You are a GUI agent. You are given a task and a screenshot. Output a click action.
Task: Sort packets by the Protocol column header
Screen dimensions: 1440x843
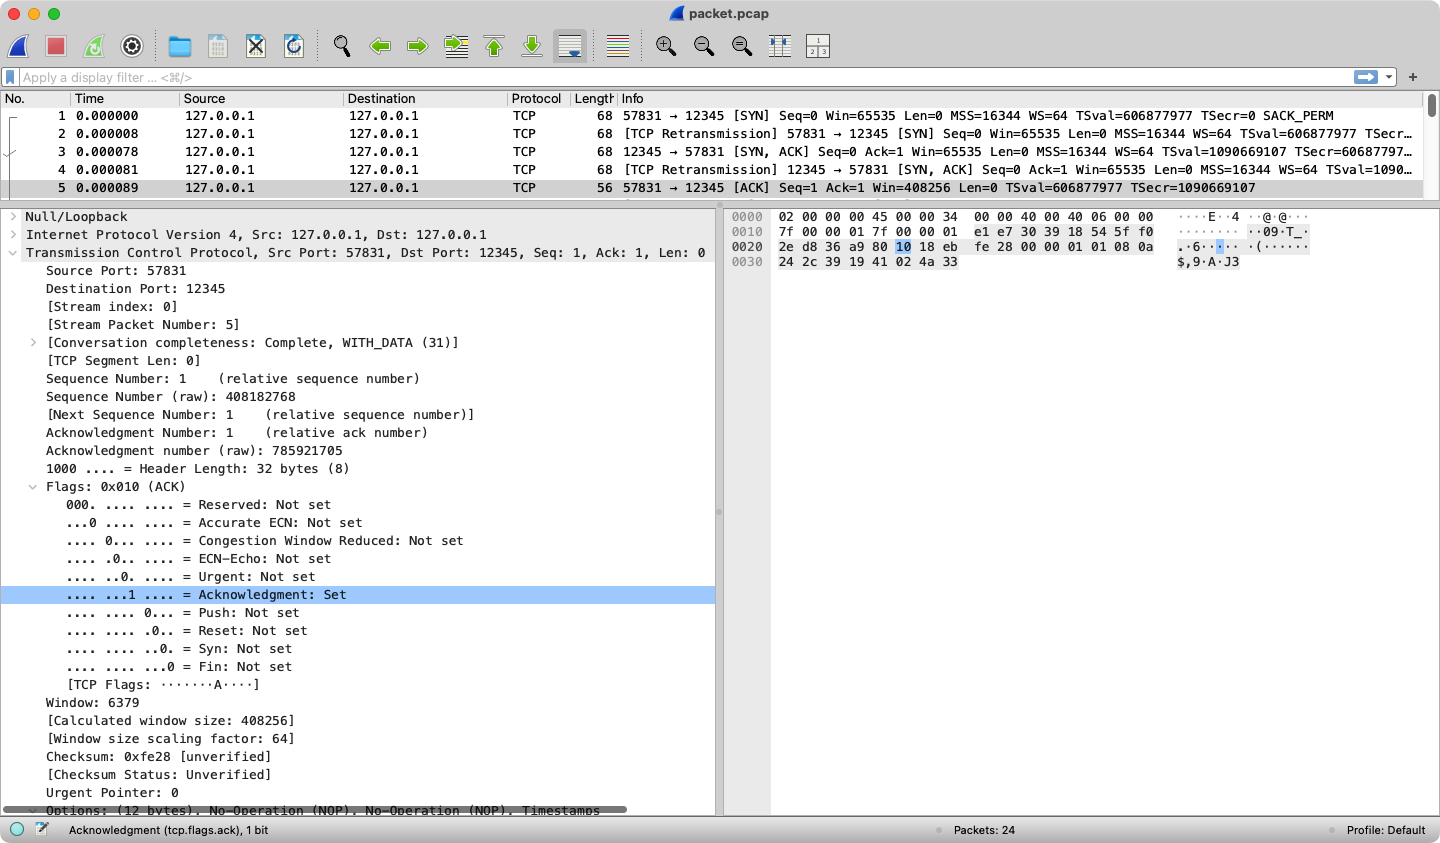coord(536,99)
